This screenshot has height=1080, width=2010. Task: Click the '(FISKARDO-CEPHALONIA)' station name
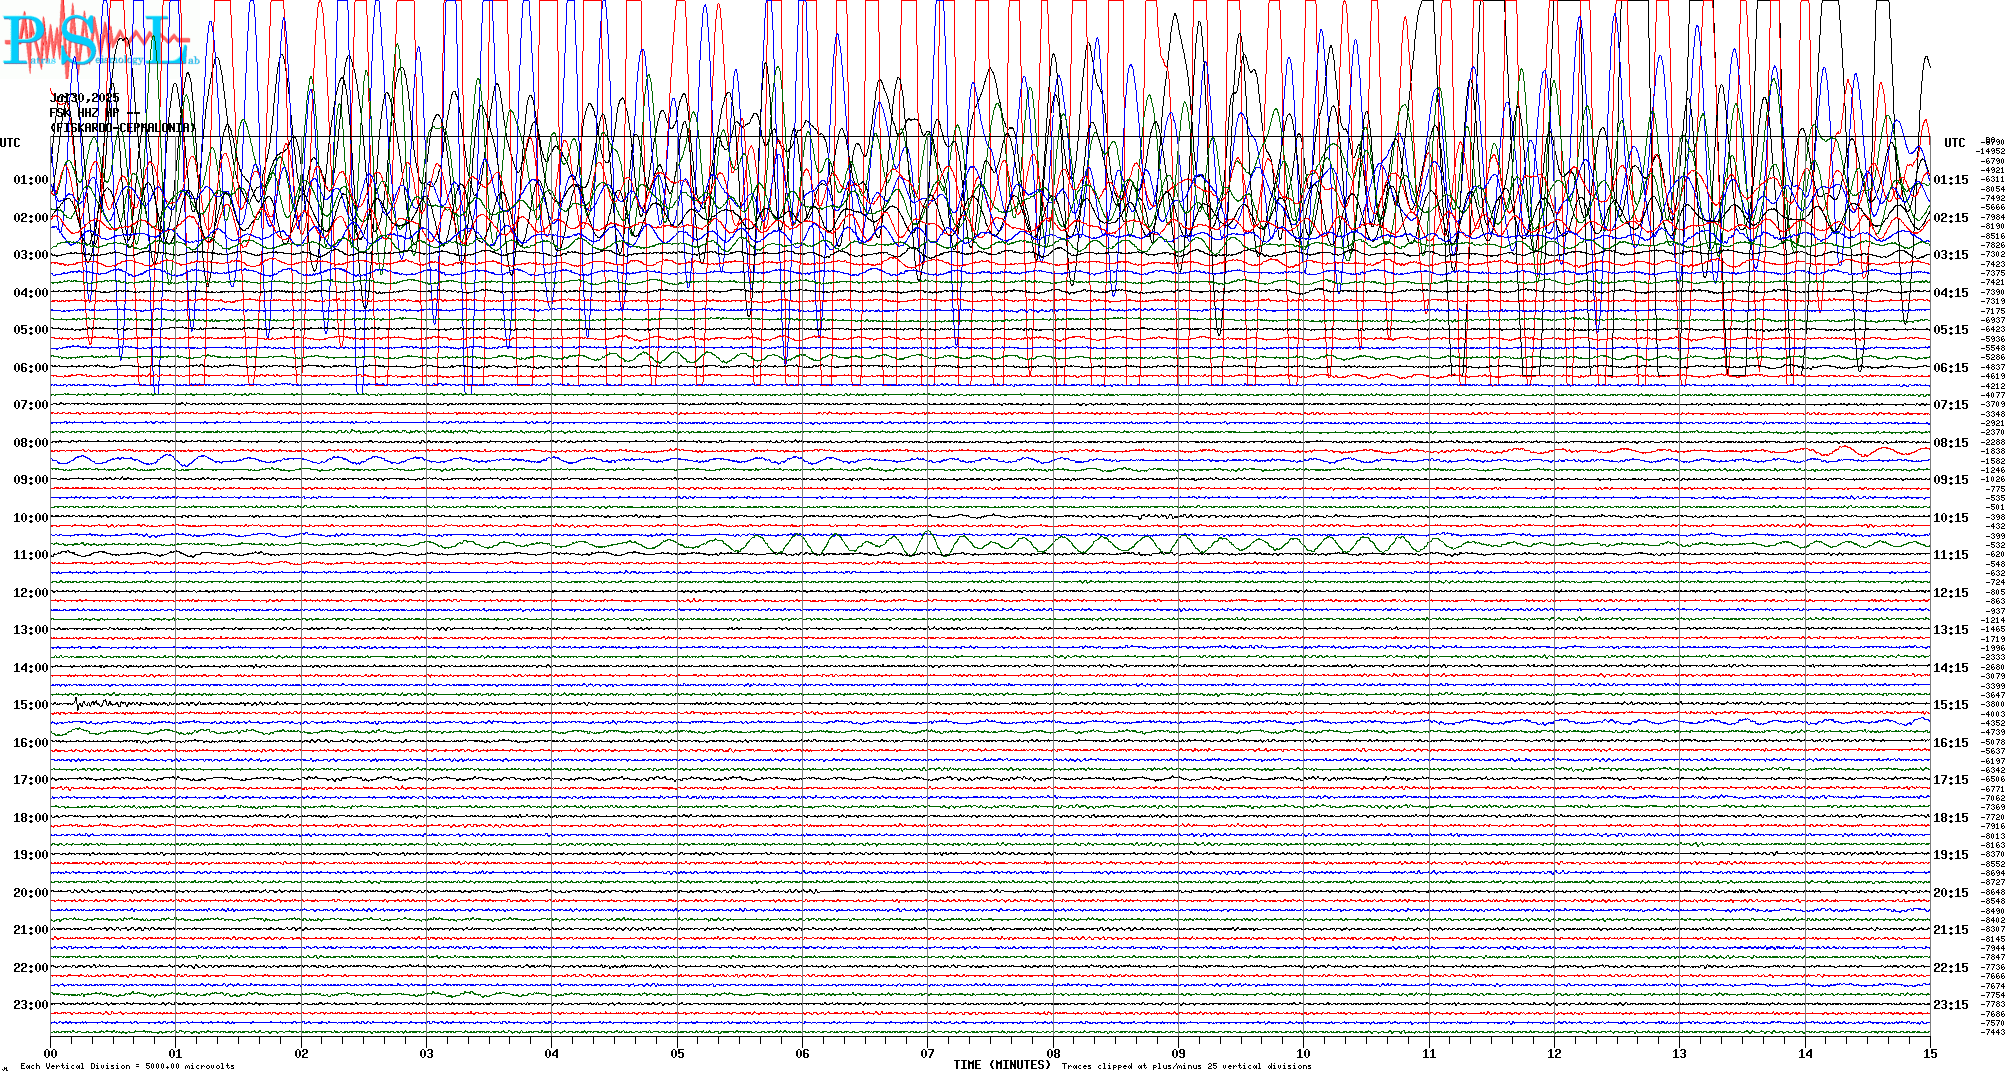click(122, 128)
